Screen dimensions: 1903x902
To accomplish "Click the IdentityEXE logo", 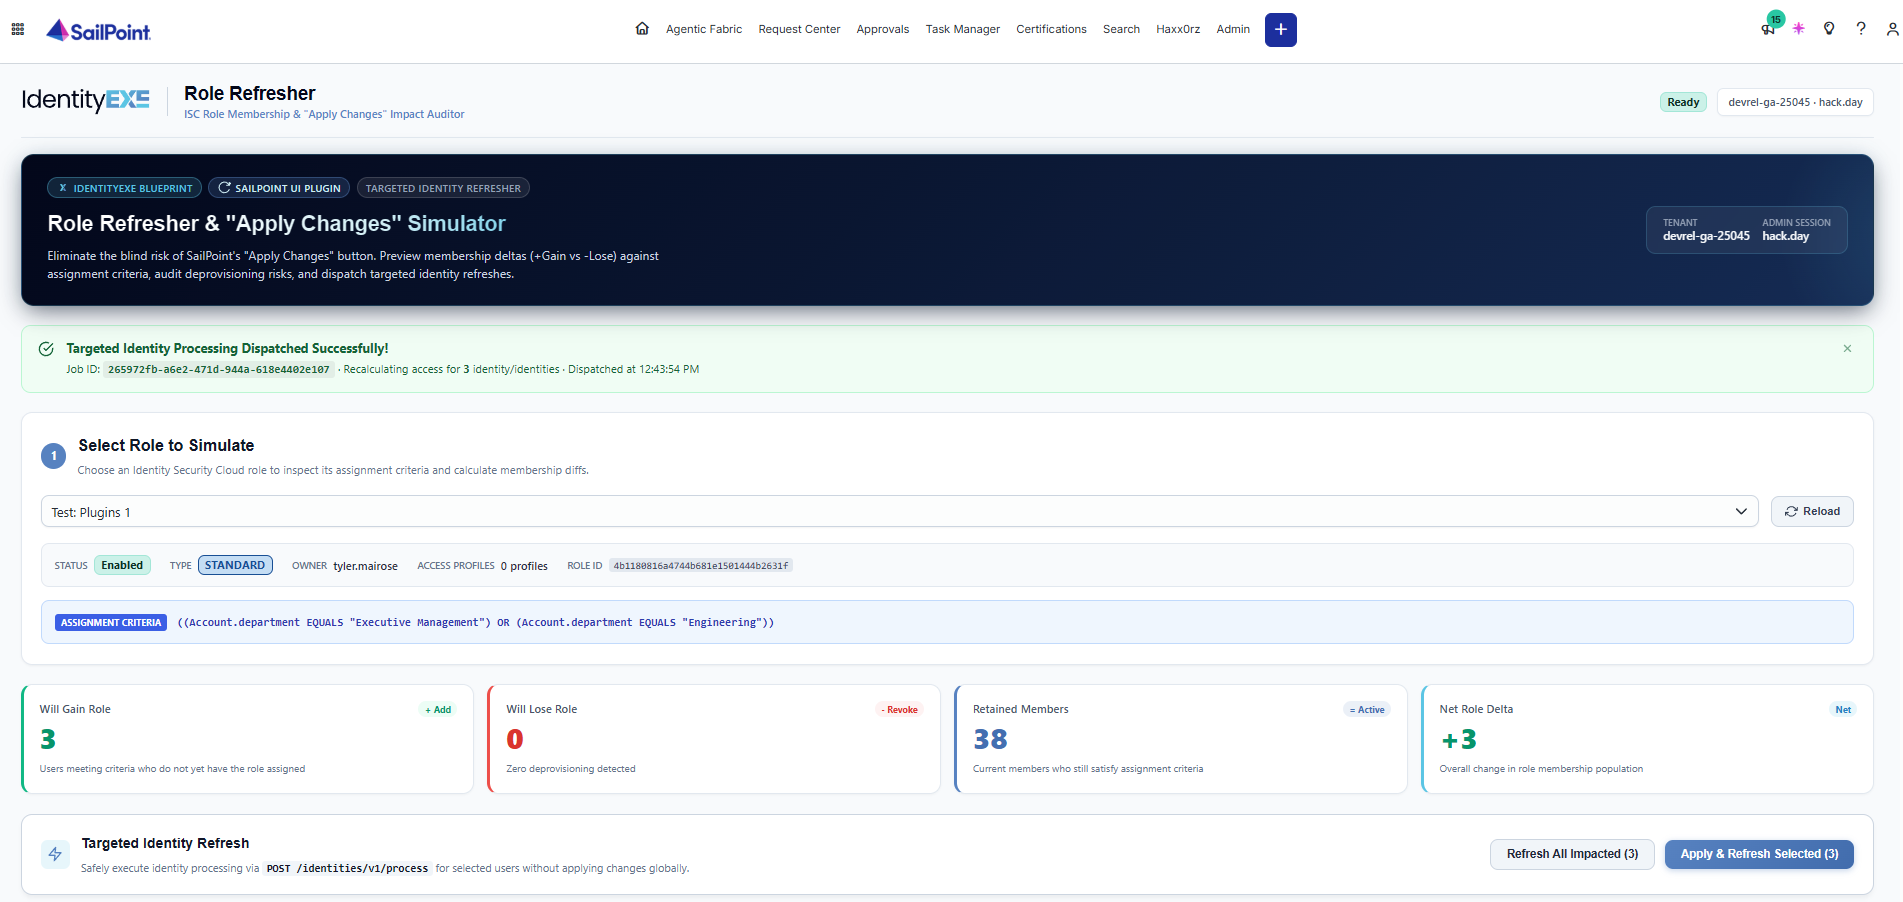I will (x=86, y=100).
